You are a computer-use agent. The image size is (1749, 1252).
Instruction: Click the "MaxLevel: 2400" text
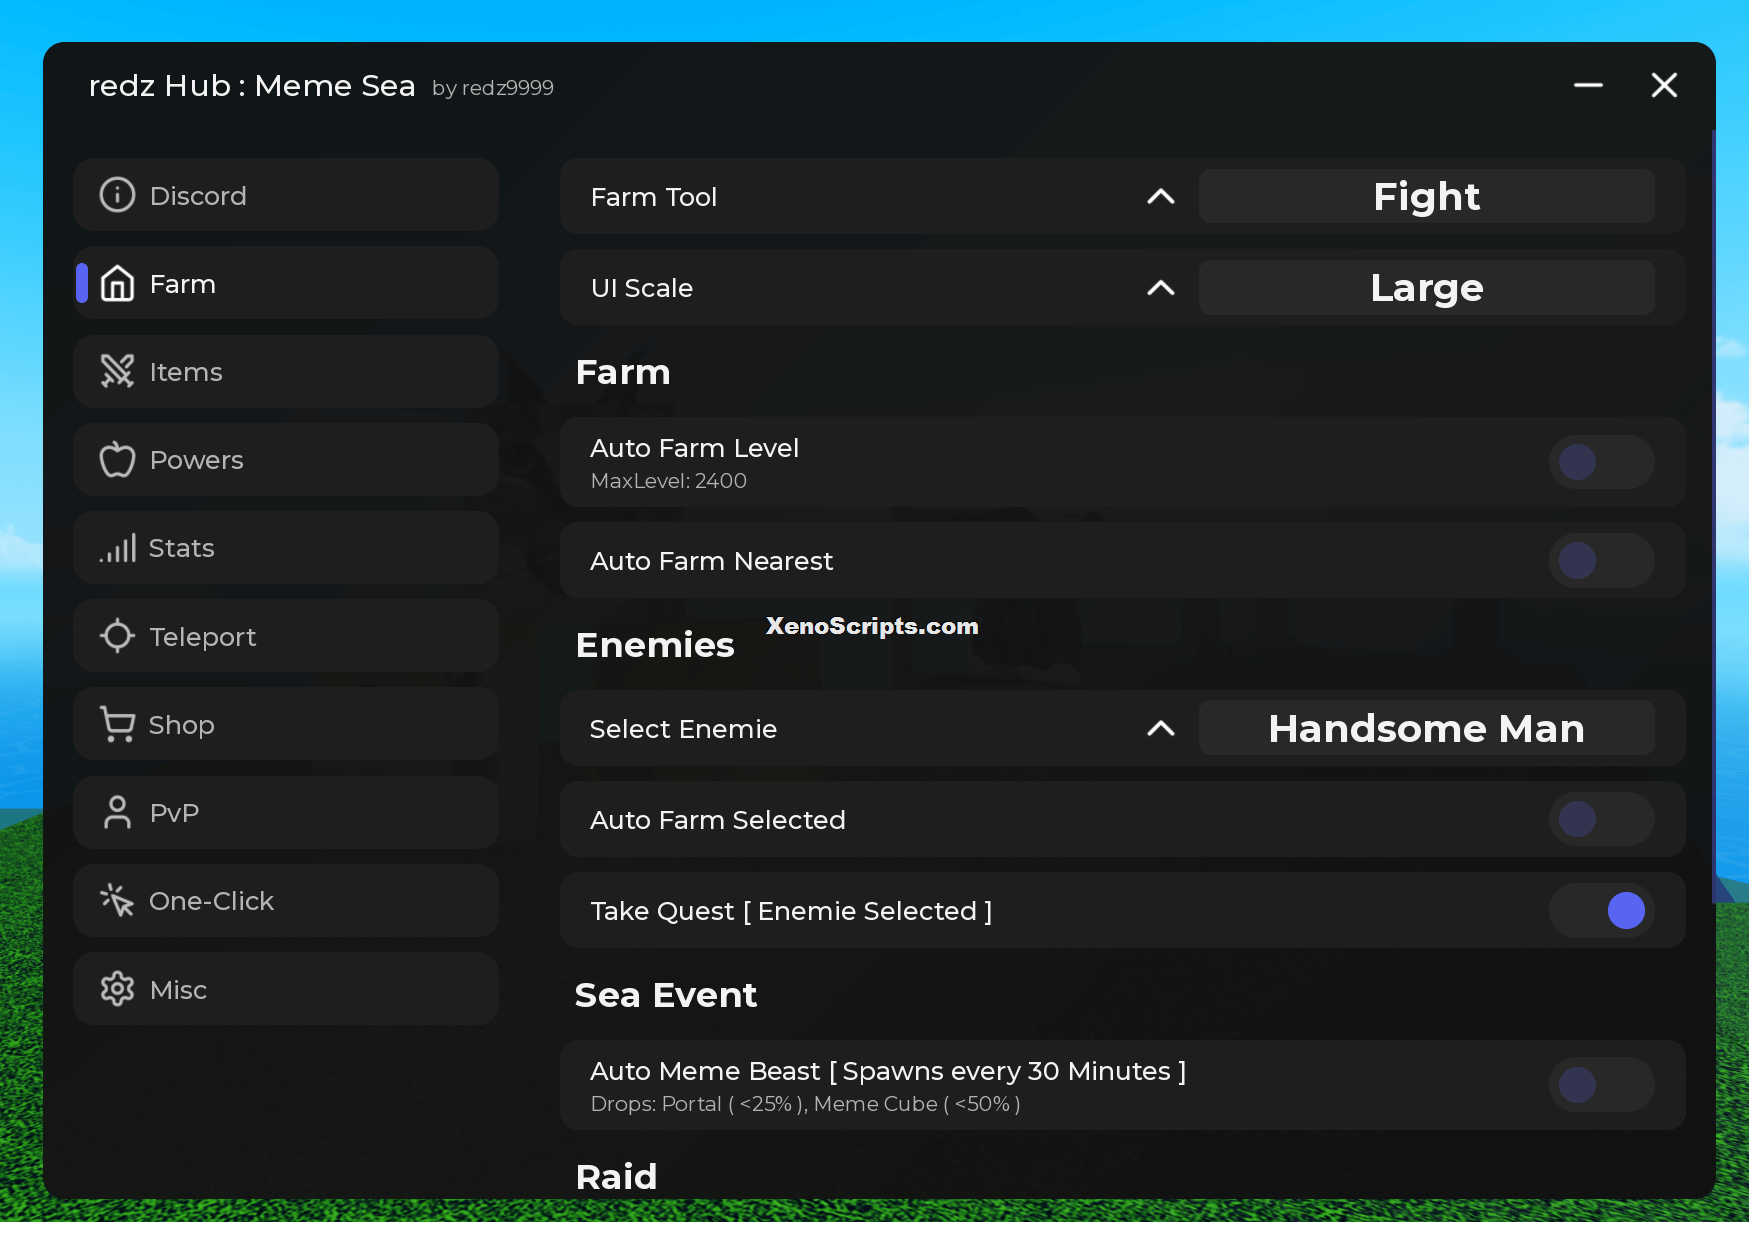(x=668, y=481)
